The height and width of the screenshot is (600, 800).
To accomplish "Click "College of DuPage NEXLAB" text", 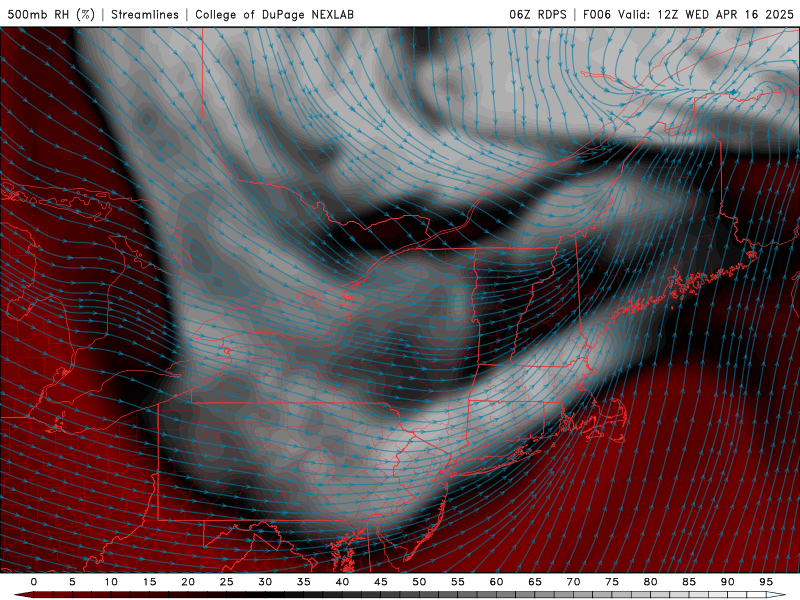I will tap(274, 14).
